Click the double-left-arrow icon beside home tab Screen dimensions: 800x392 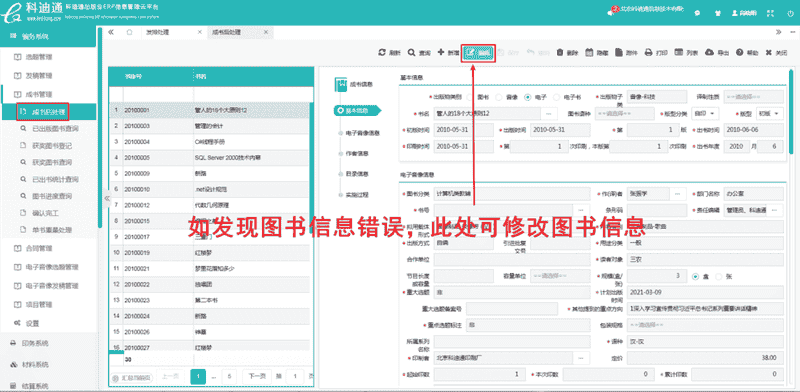tap(111, 32)
